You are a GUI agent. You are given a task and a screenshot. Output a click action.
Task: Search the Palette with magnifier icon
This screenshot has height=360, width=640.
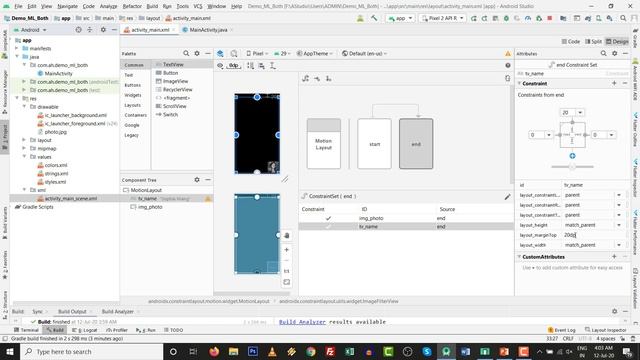186,53
